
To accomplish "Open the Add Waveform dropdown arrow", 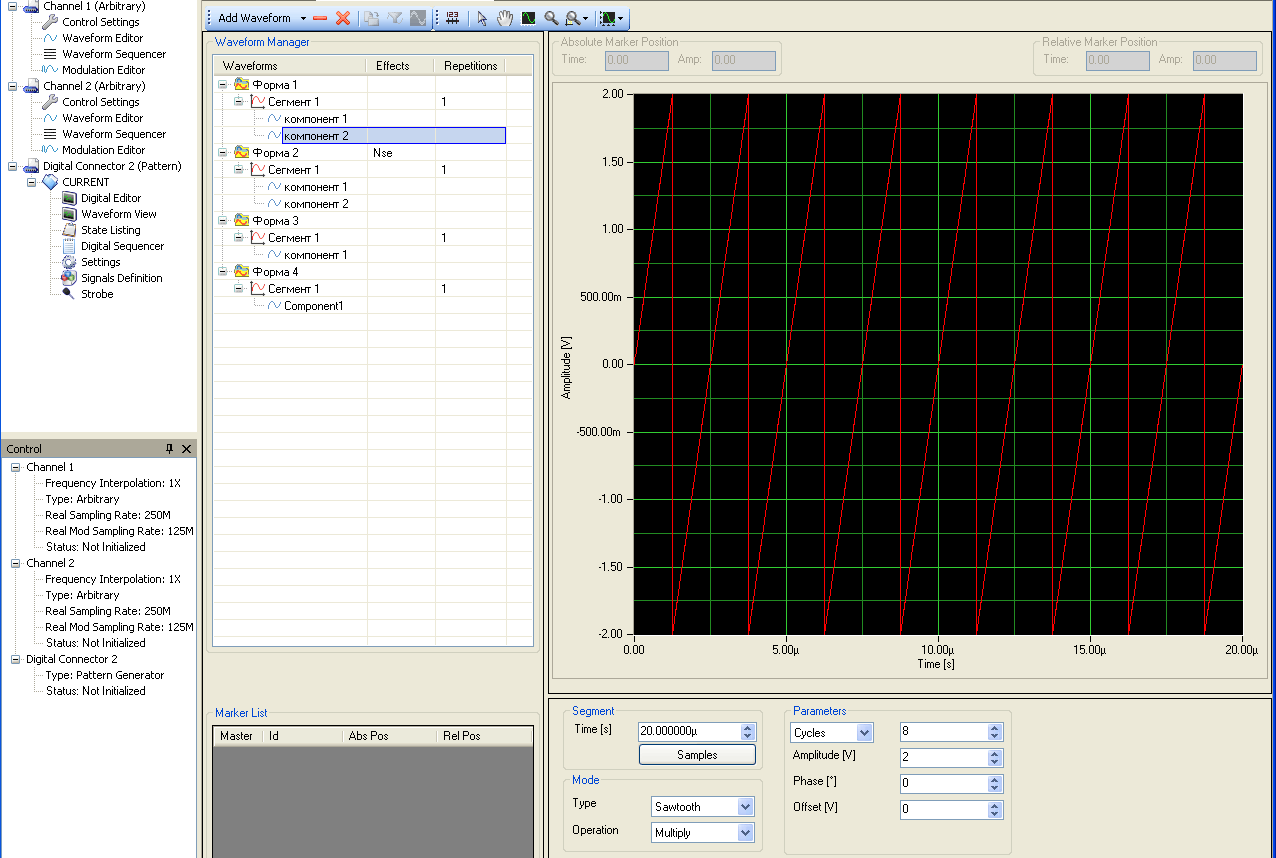I will coord(303,18).
